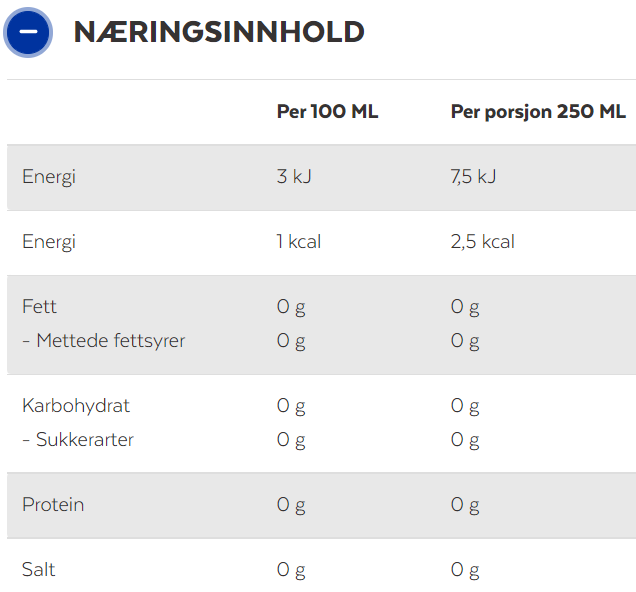Click the Salt row label
The image size is (636, 592).
pos(39,570)
